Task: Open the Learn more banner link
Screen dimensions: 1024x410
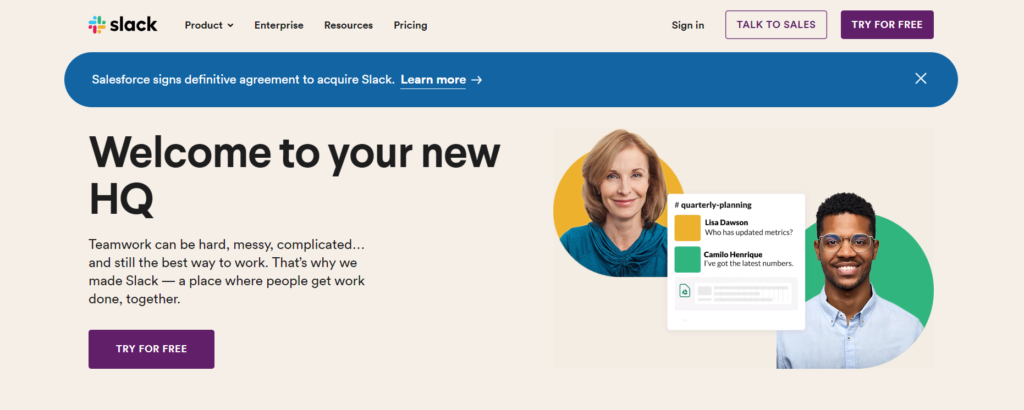Action: click(433, 80)
